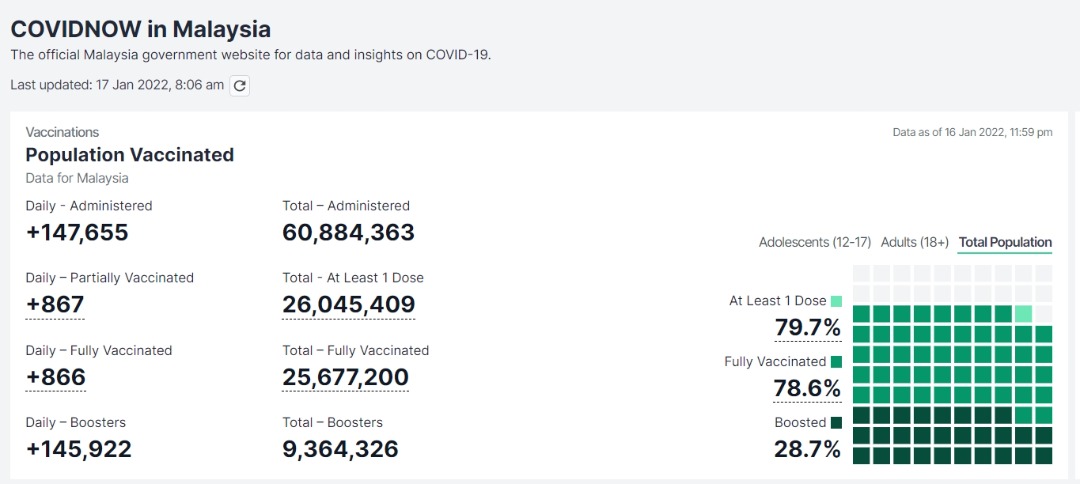Viewport: 1080px width, 484px height.
Task: Click the Daily – Partially Vaccinated label
Action: (x=110, y=277)
